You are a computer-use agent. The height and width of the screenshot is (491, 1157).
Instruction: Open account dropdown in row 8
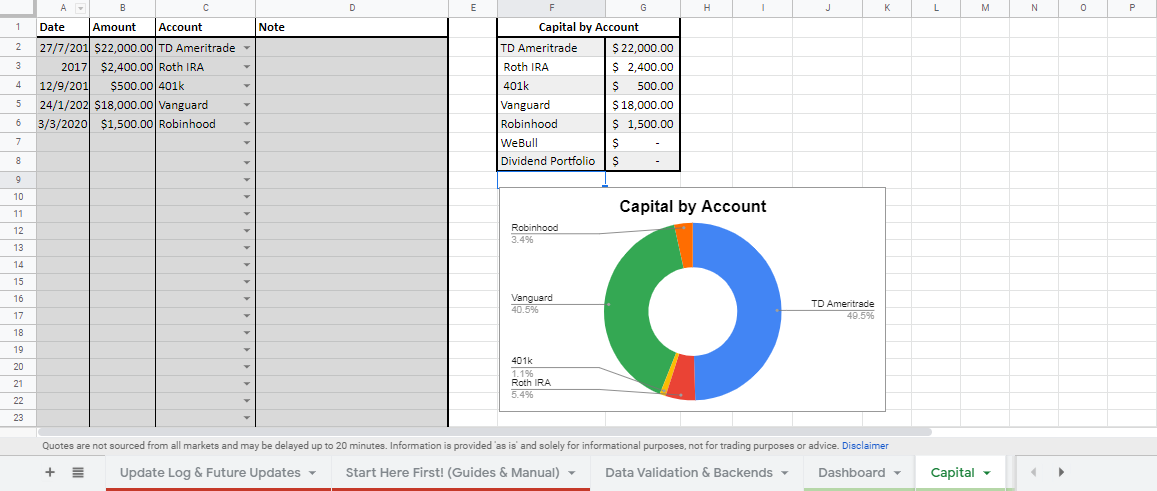(246, 162)
